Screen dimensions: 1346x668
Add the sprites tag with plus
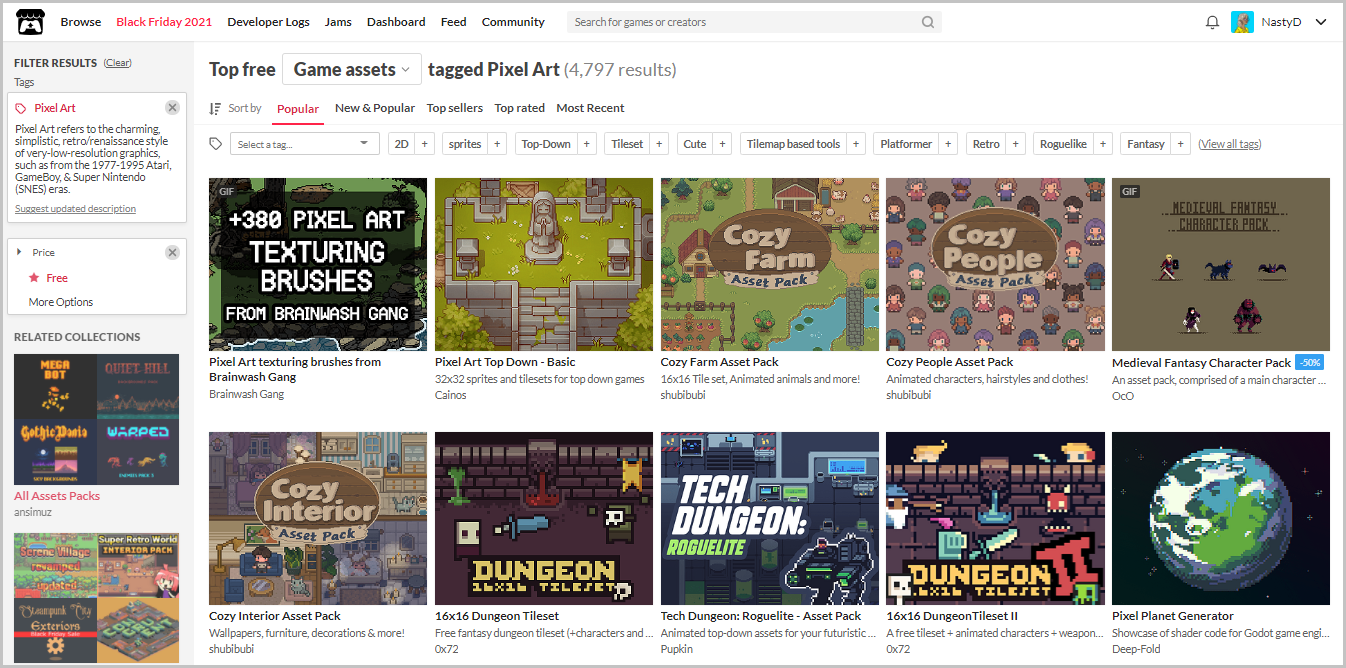pyautogui.click(x=497, y=144)
